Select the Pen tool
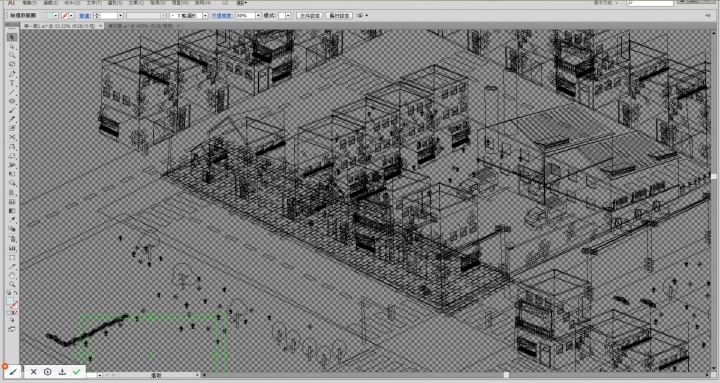Screen dimensions: 720x383 (x=12, y=73)
